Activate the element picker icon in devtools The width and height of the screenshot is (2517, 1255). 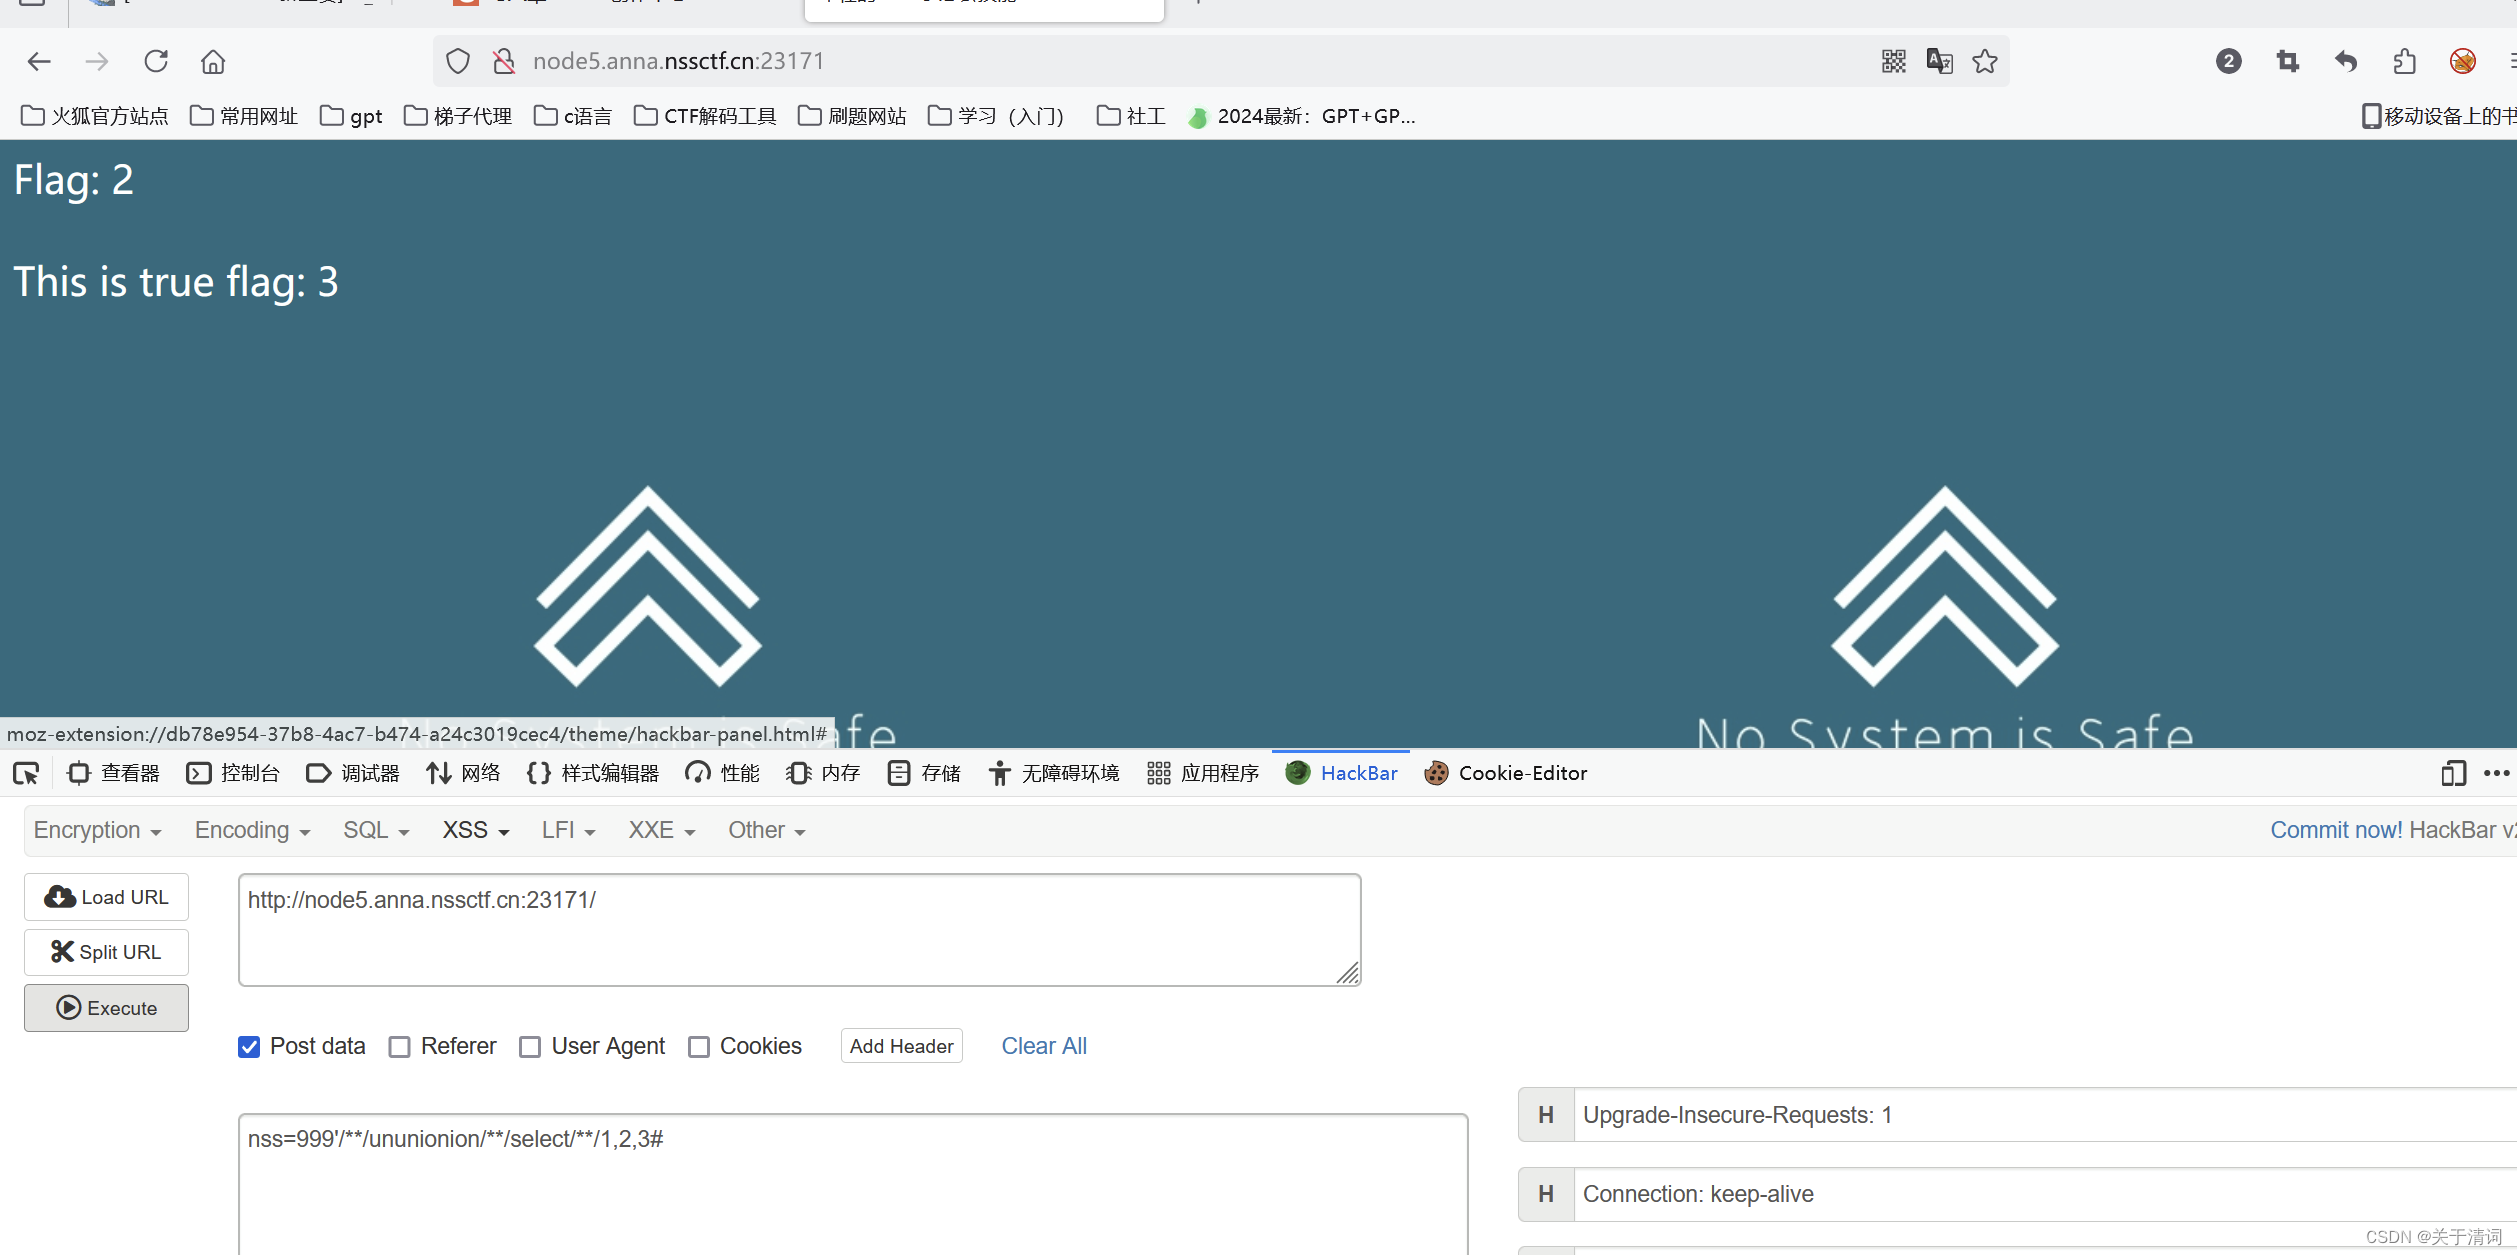click(x=26, y=773)
